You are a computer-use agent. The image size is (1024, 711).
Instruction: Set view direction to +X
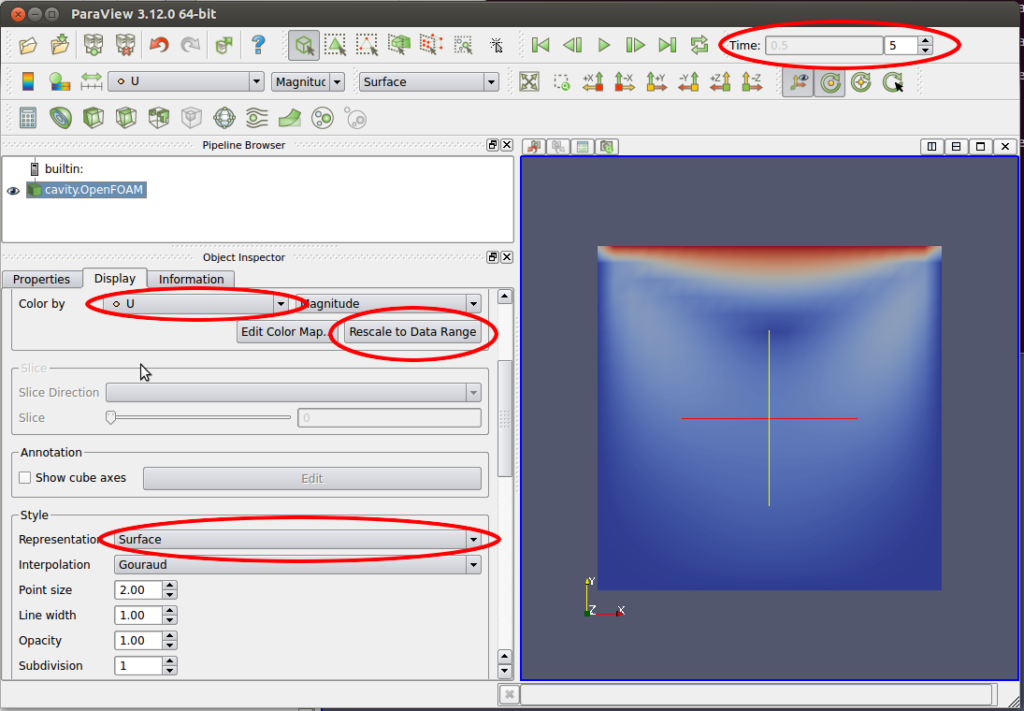pyautogui.click(x=593, y=82)
